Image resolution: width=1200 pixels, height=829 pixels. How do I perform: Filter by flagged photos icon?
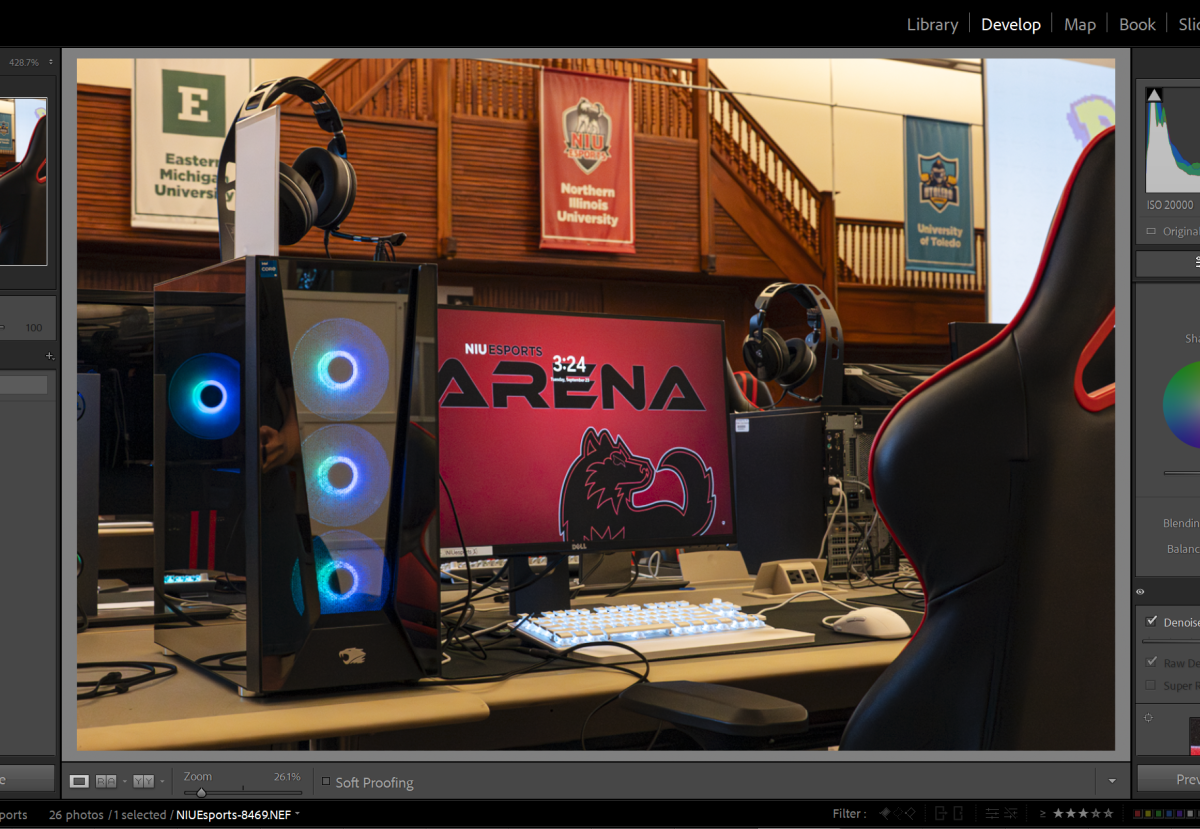(883, 814)
